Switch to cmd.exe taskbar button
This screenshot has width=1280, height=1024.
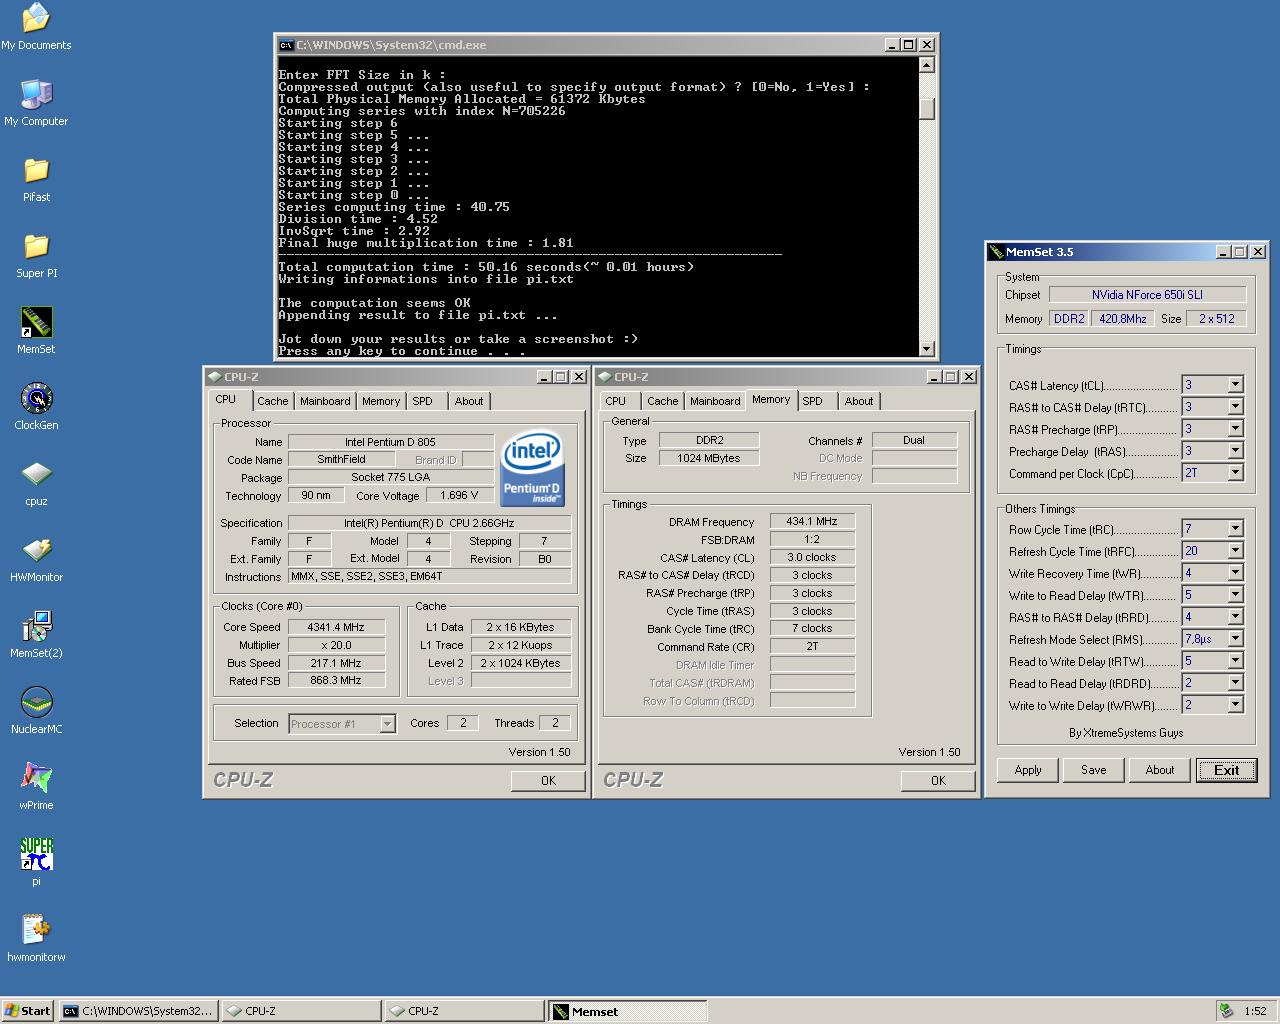pos(138,1011)
